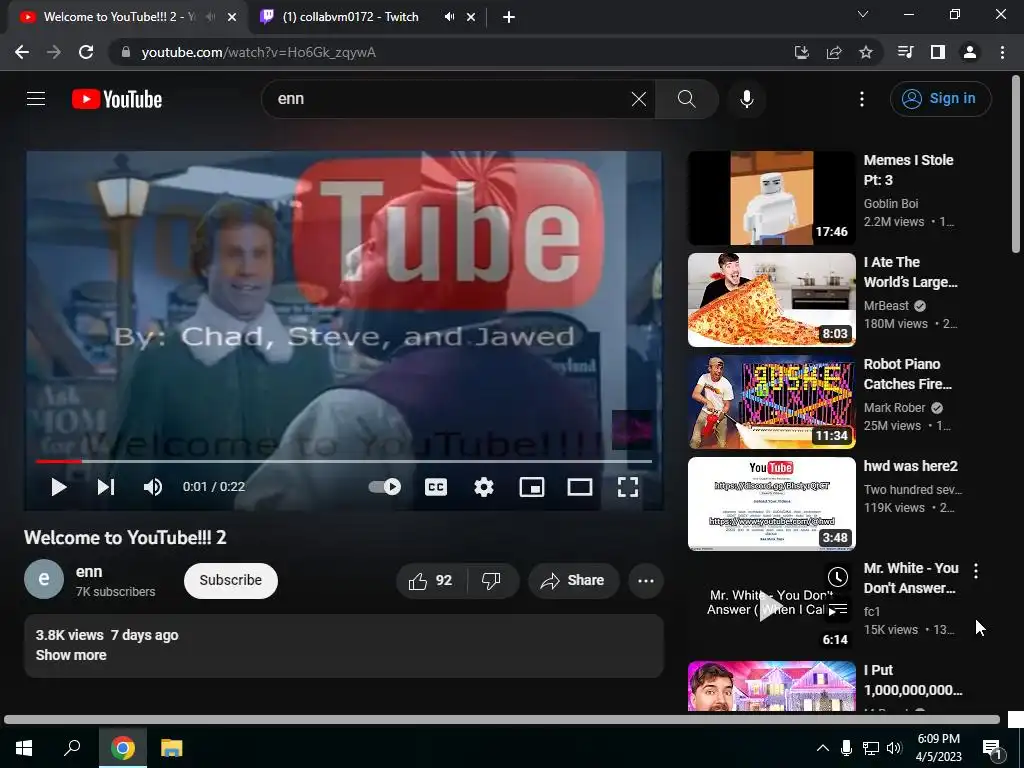Toggle the autoplay switch
This screenshot has height=768, width=1024.
(x=385, y=487)
